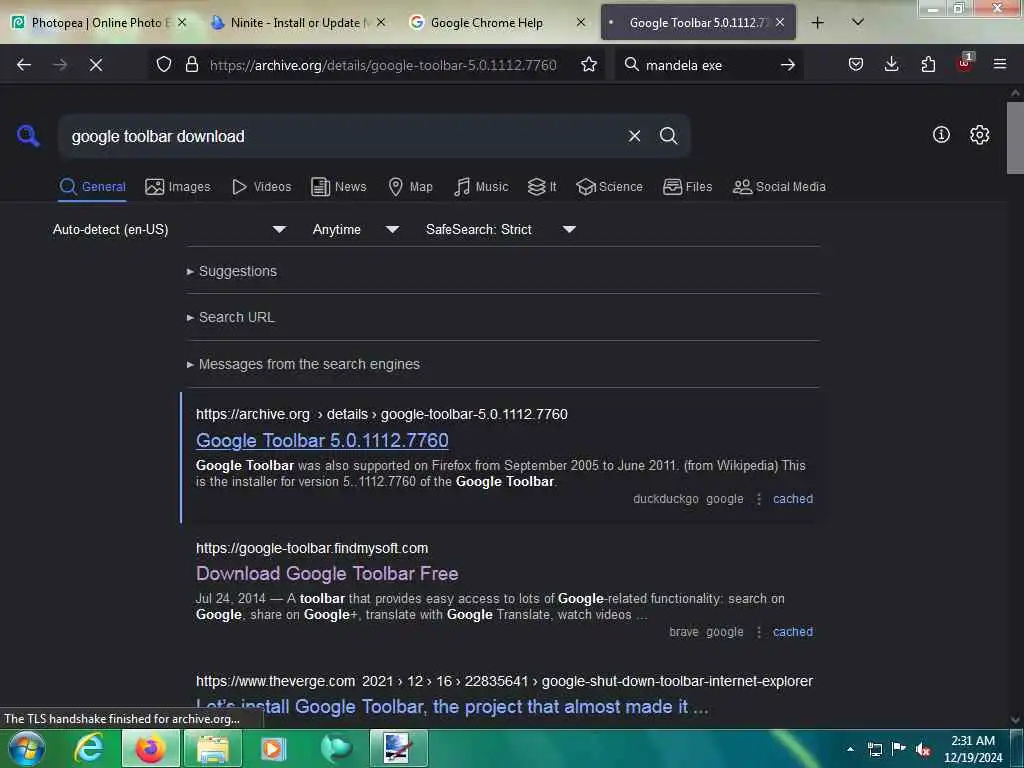Open search preferences gear
Image resolution: width=1024 pixels, height=768 pixels.
coord(979,135)
